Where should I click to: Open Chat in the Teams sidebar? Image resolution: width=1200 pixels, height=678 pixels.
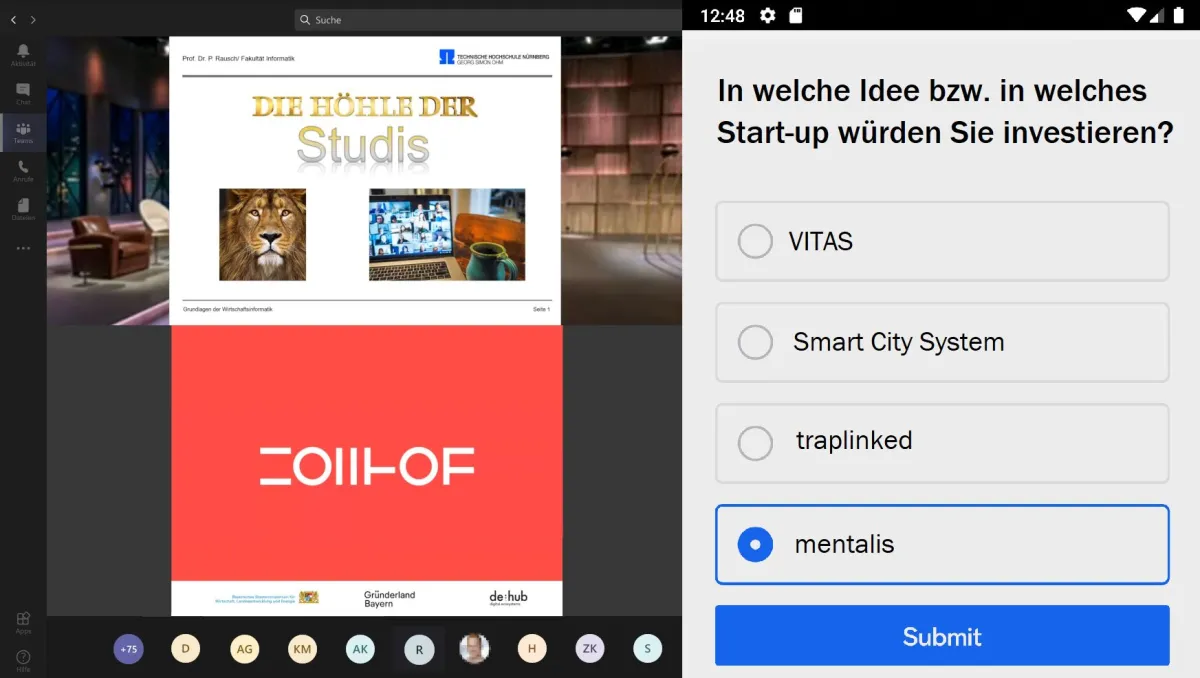tap(23, 93)
